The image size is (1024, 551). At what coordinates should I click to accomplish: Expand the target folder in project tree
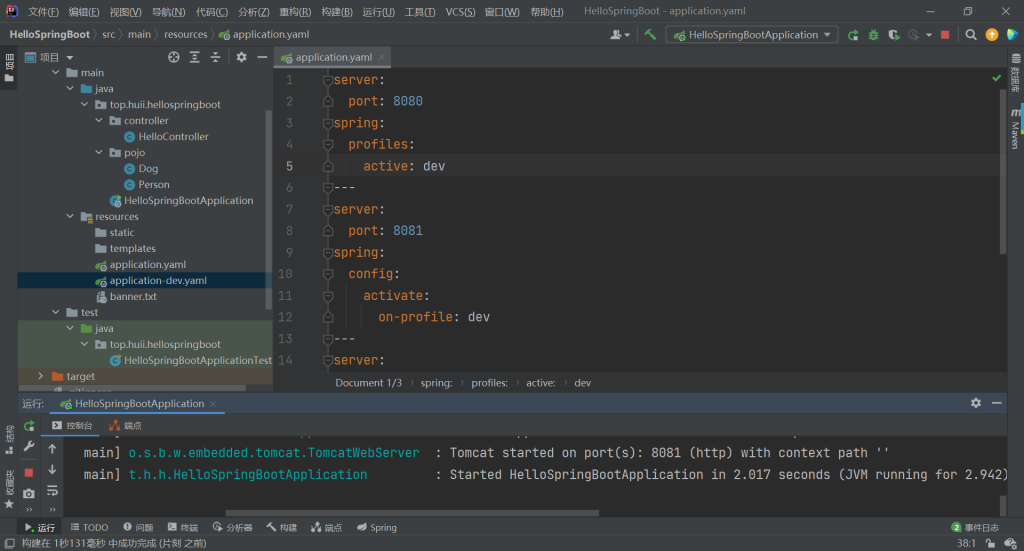(41, 376)
